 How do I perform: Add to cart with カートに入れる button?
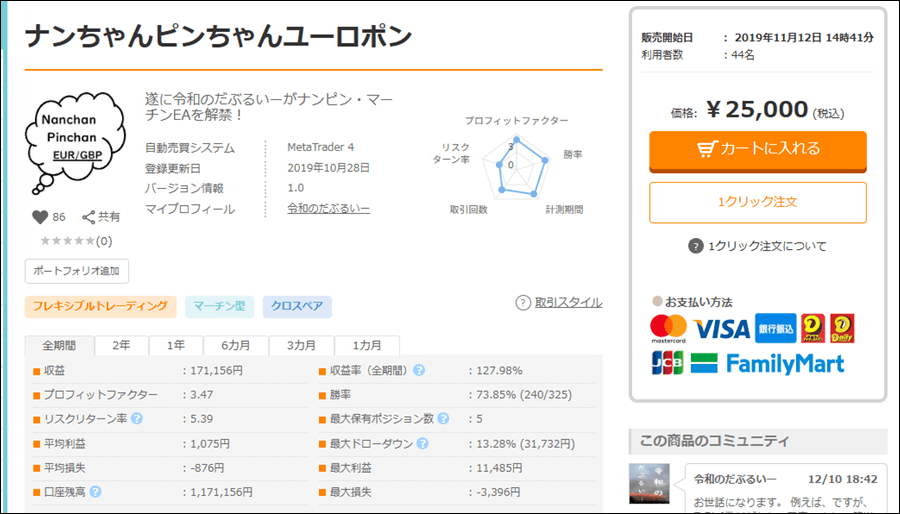[x=757, y=149]
